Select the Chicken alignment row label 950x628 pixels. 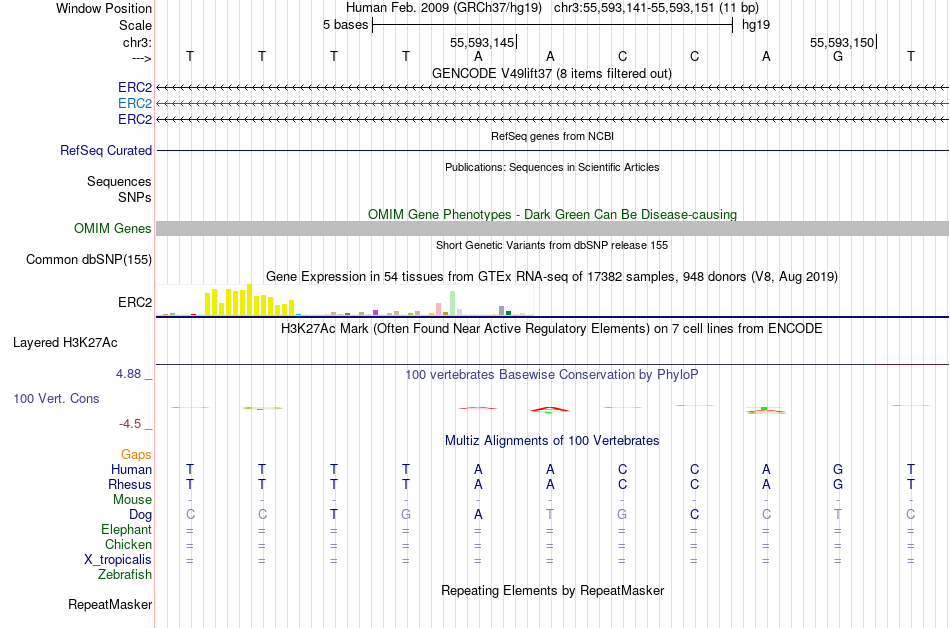pos(128,544)
